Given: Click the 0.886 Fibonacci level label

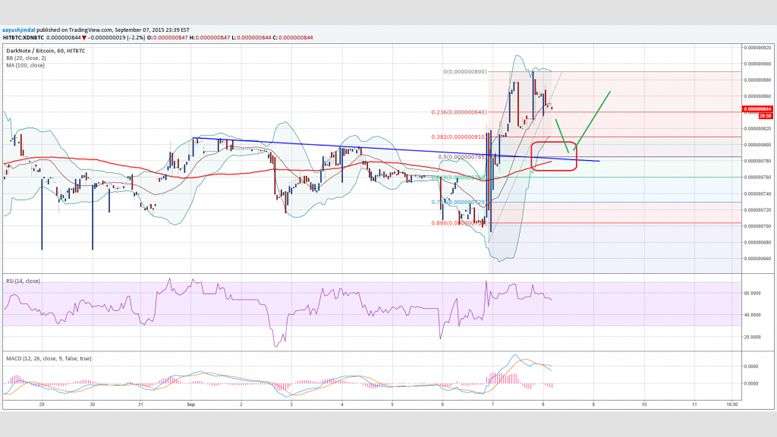Looking at the screenshot, I should (x=458, y=223).
